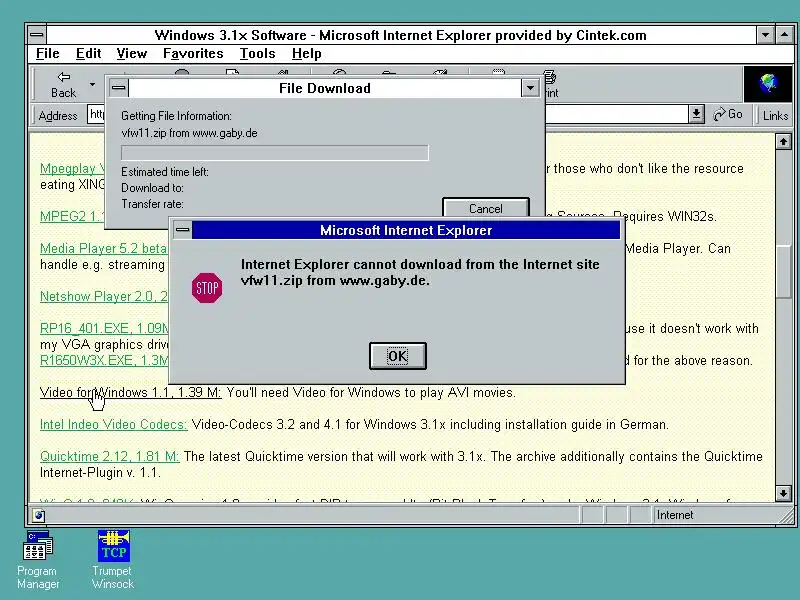Click the Go button

(x=728, y=114)
